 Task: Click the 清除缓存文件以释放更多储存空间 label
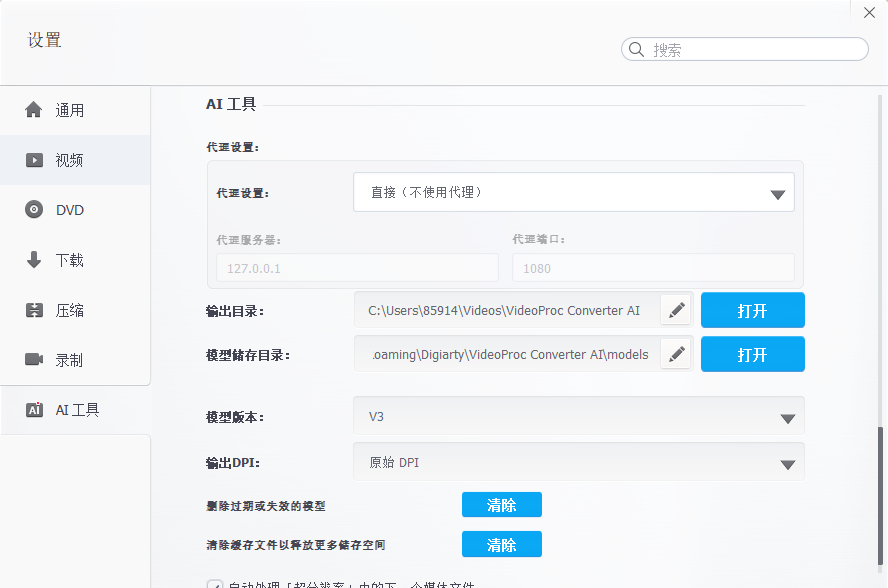296,545
